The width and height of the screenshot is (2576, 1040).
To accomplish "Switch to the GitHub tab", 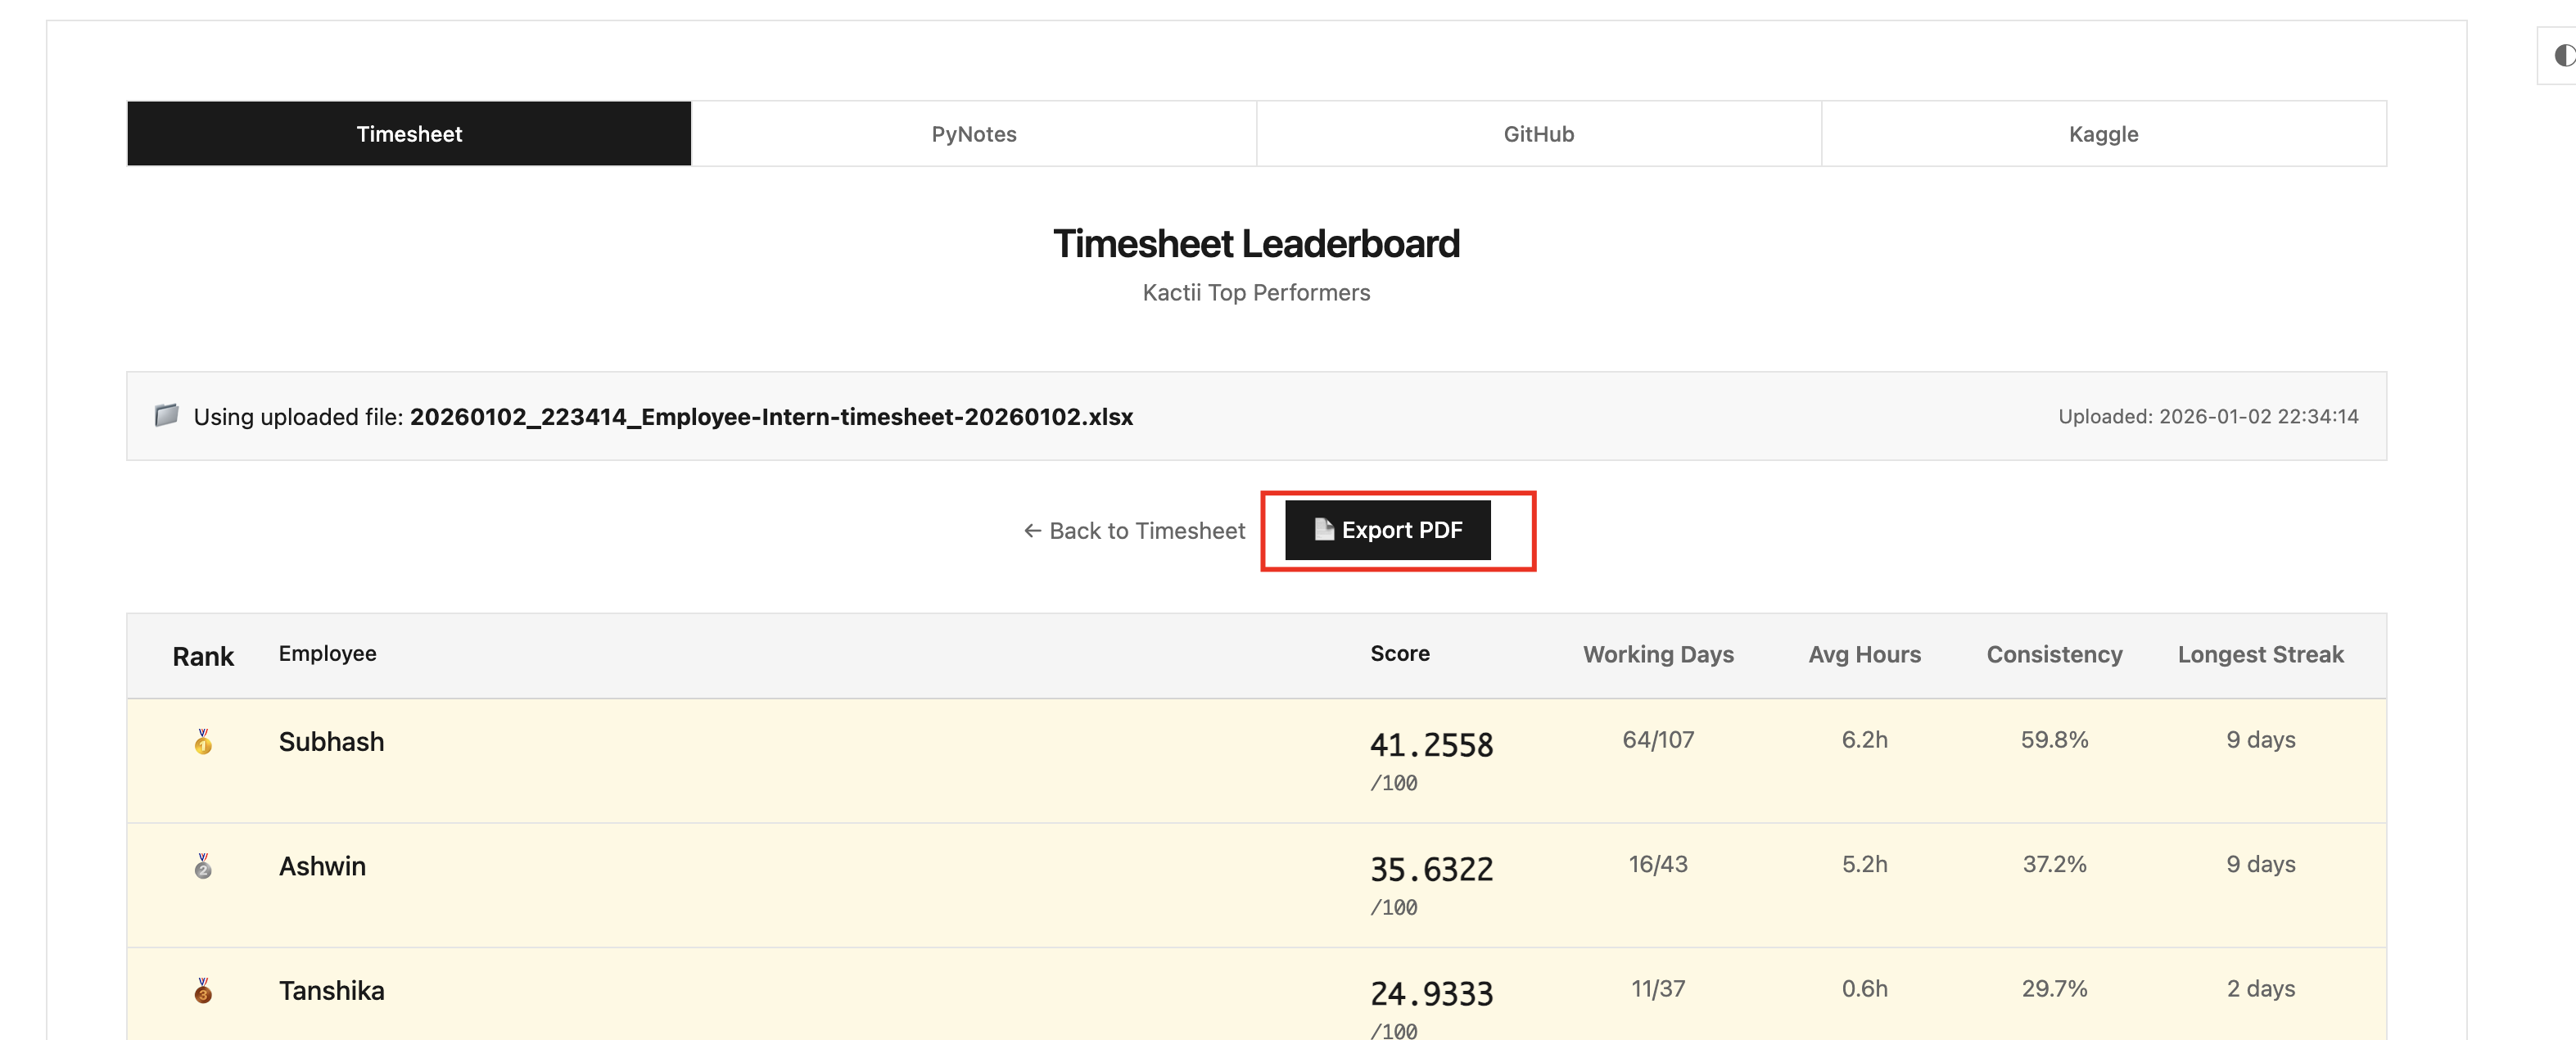I will [1538, 134].
